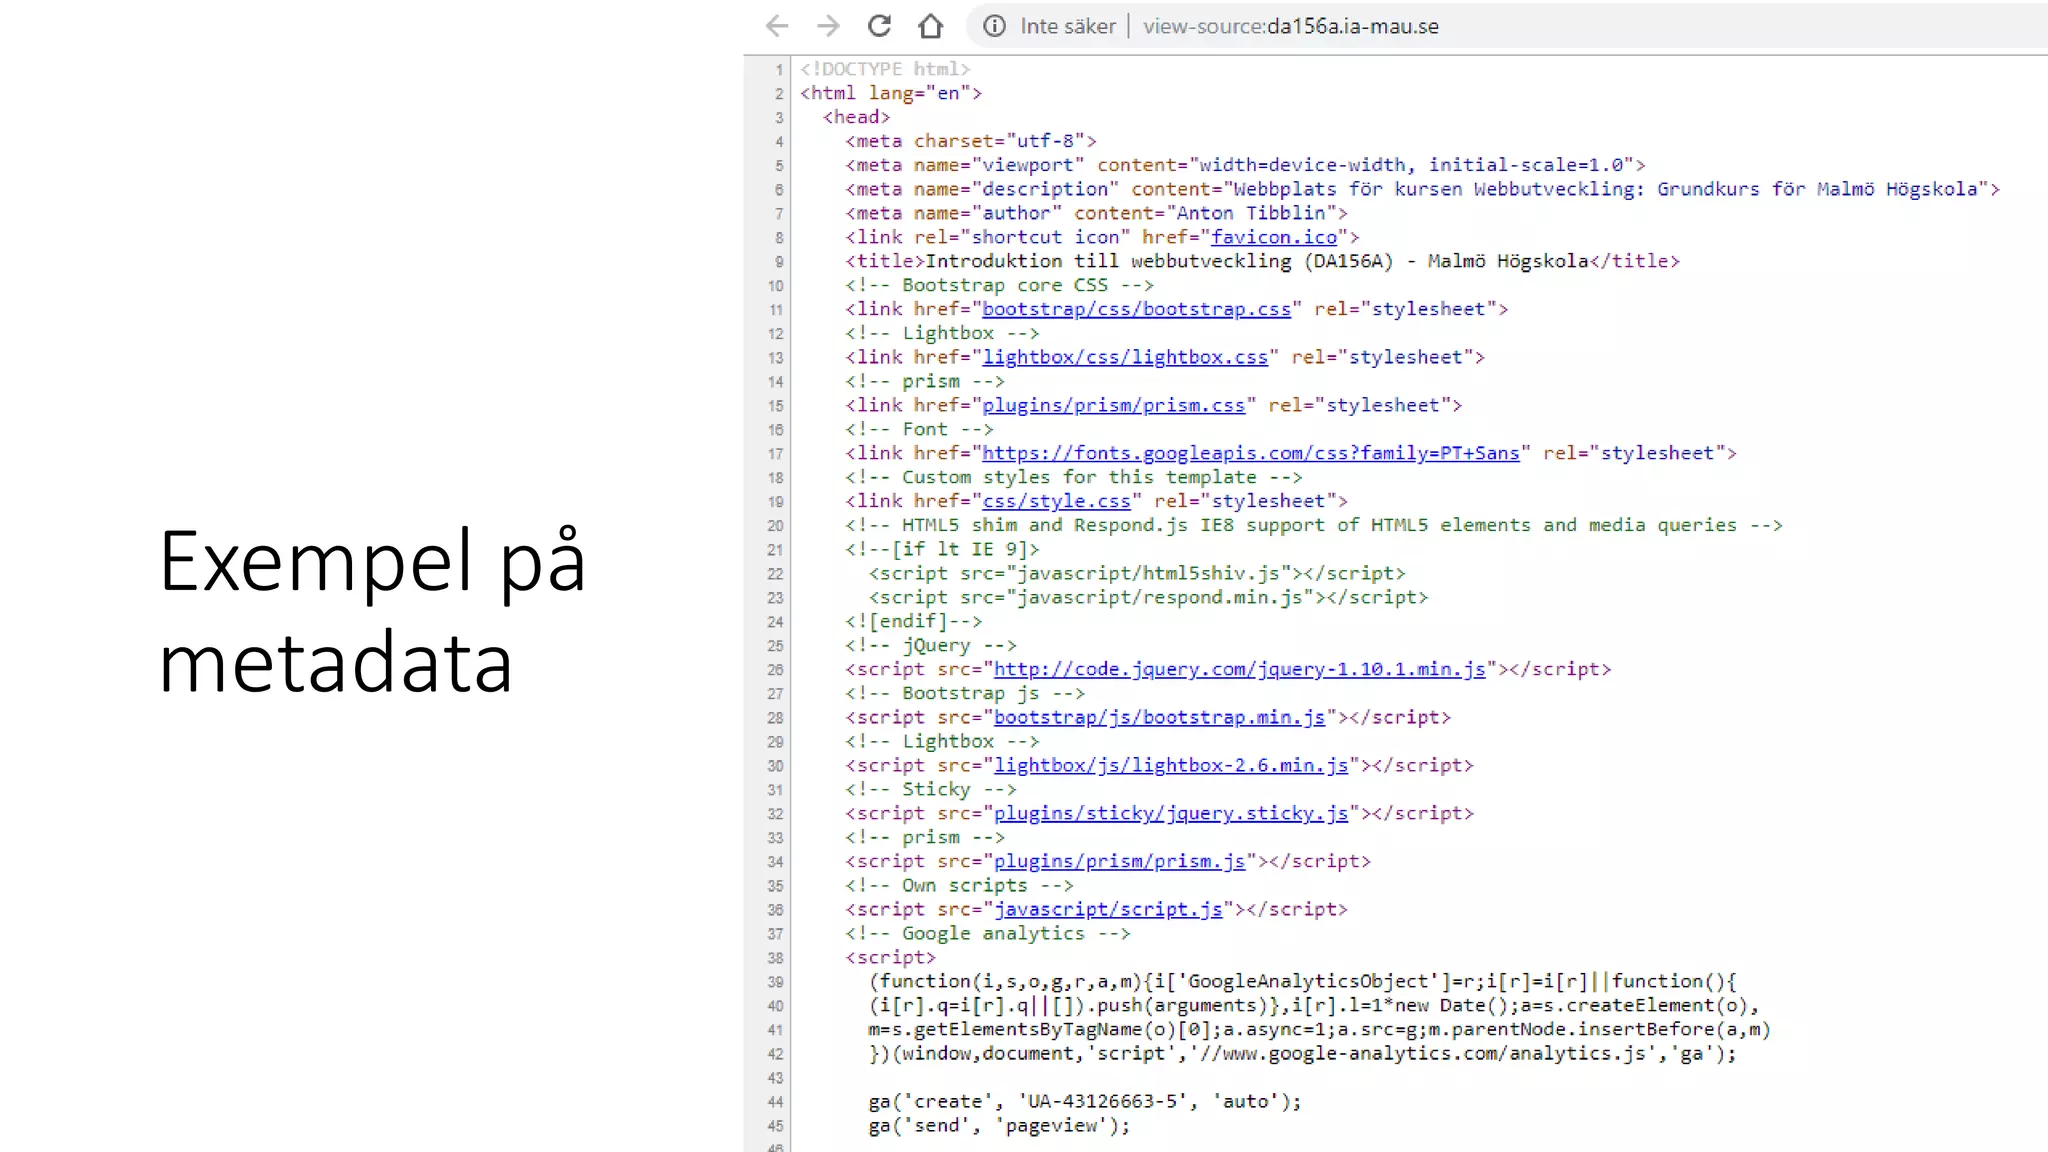The height and width of the screenshot is (1152, 2048).
Task: Click the ga('send', 'pageview') line
Action: [x=999, y=1125]
